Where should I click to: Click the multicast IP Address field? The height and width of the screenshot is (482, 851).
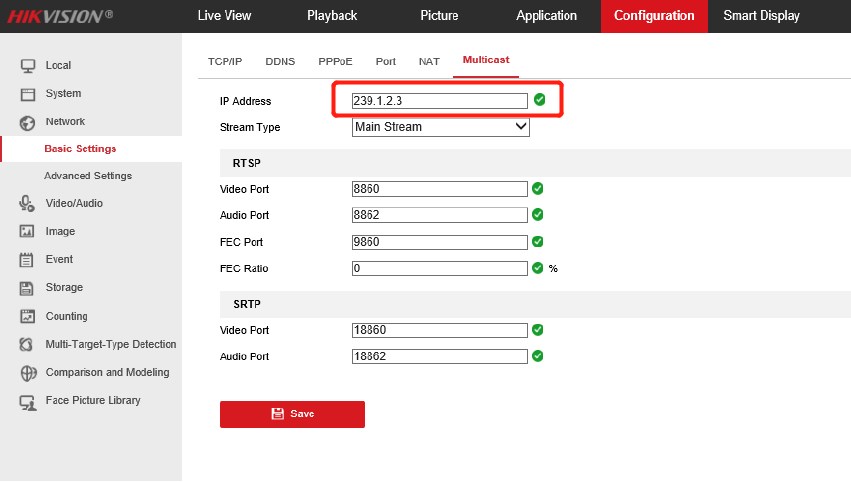pos(439,101)
